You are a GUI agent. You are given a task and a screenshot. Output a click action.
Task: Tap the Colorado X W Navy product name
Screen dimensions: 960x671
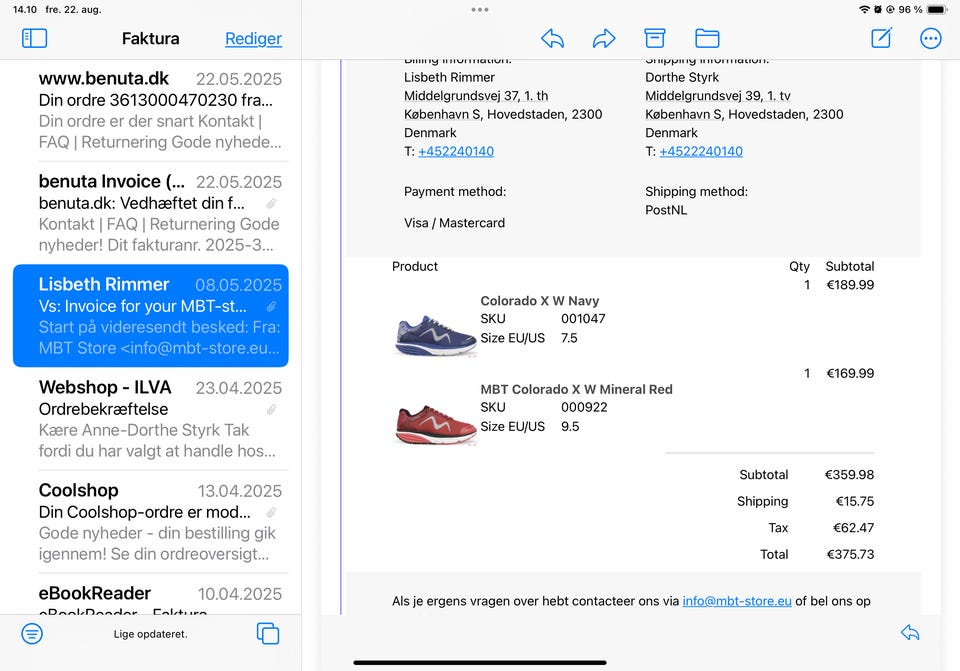pyautogui.click(x=539, y=301)
